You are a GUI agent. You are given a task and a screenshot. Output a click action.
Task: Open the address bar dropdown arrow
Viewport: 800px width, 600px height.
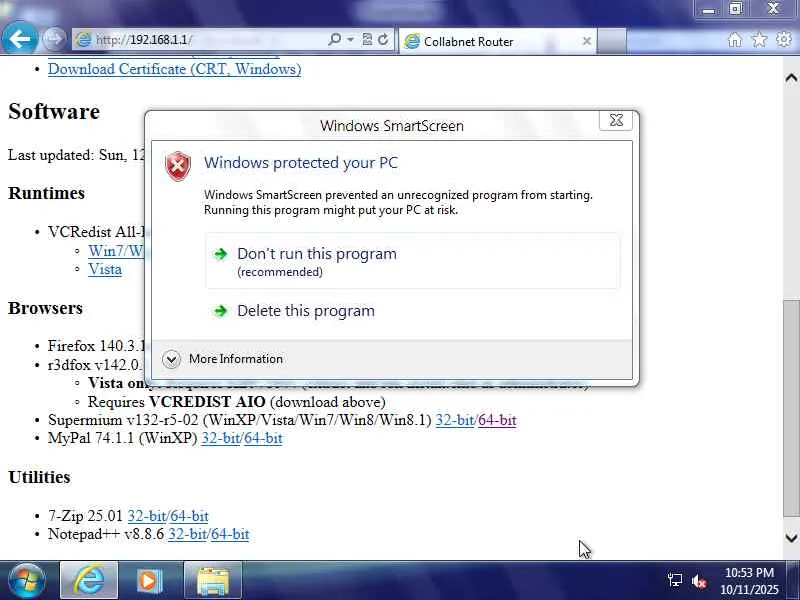[351, 39]
